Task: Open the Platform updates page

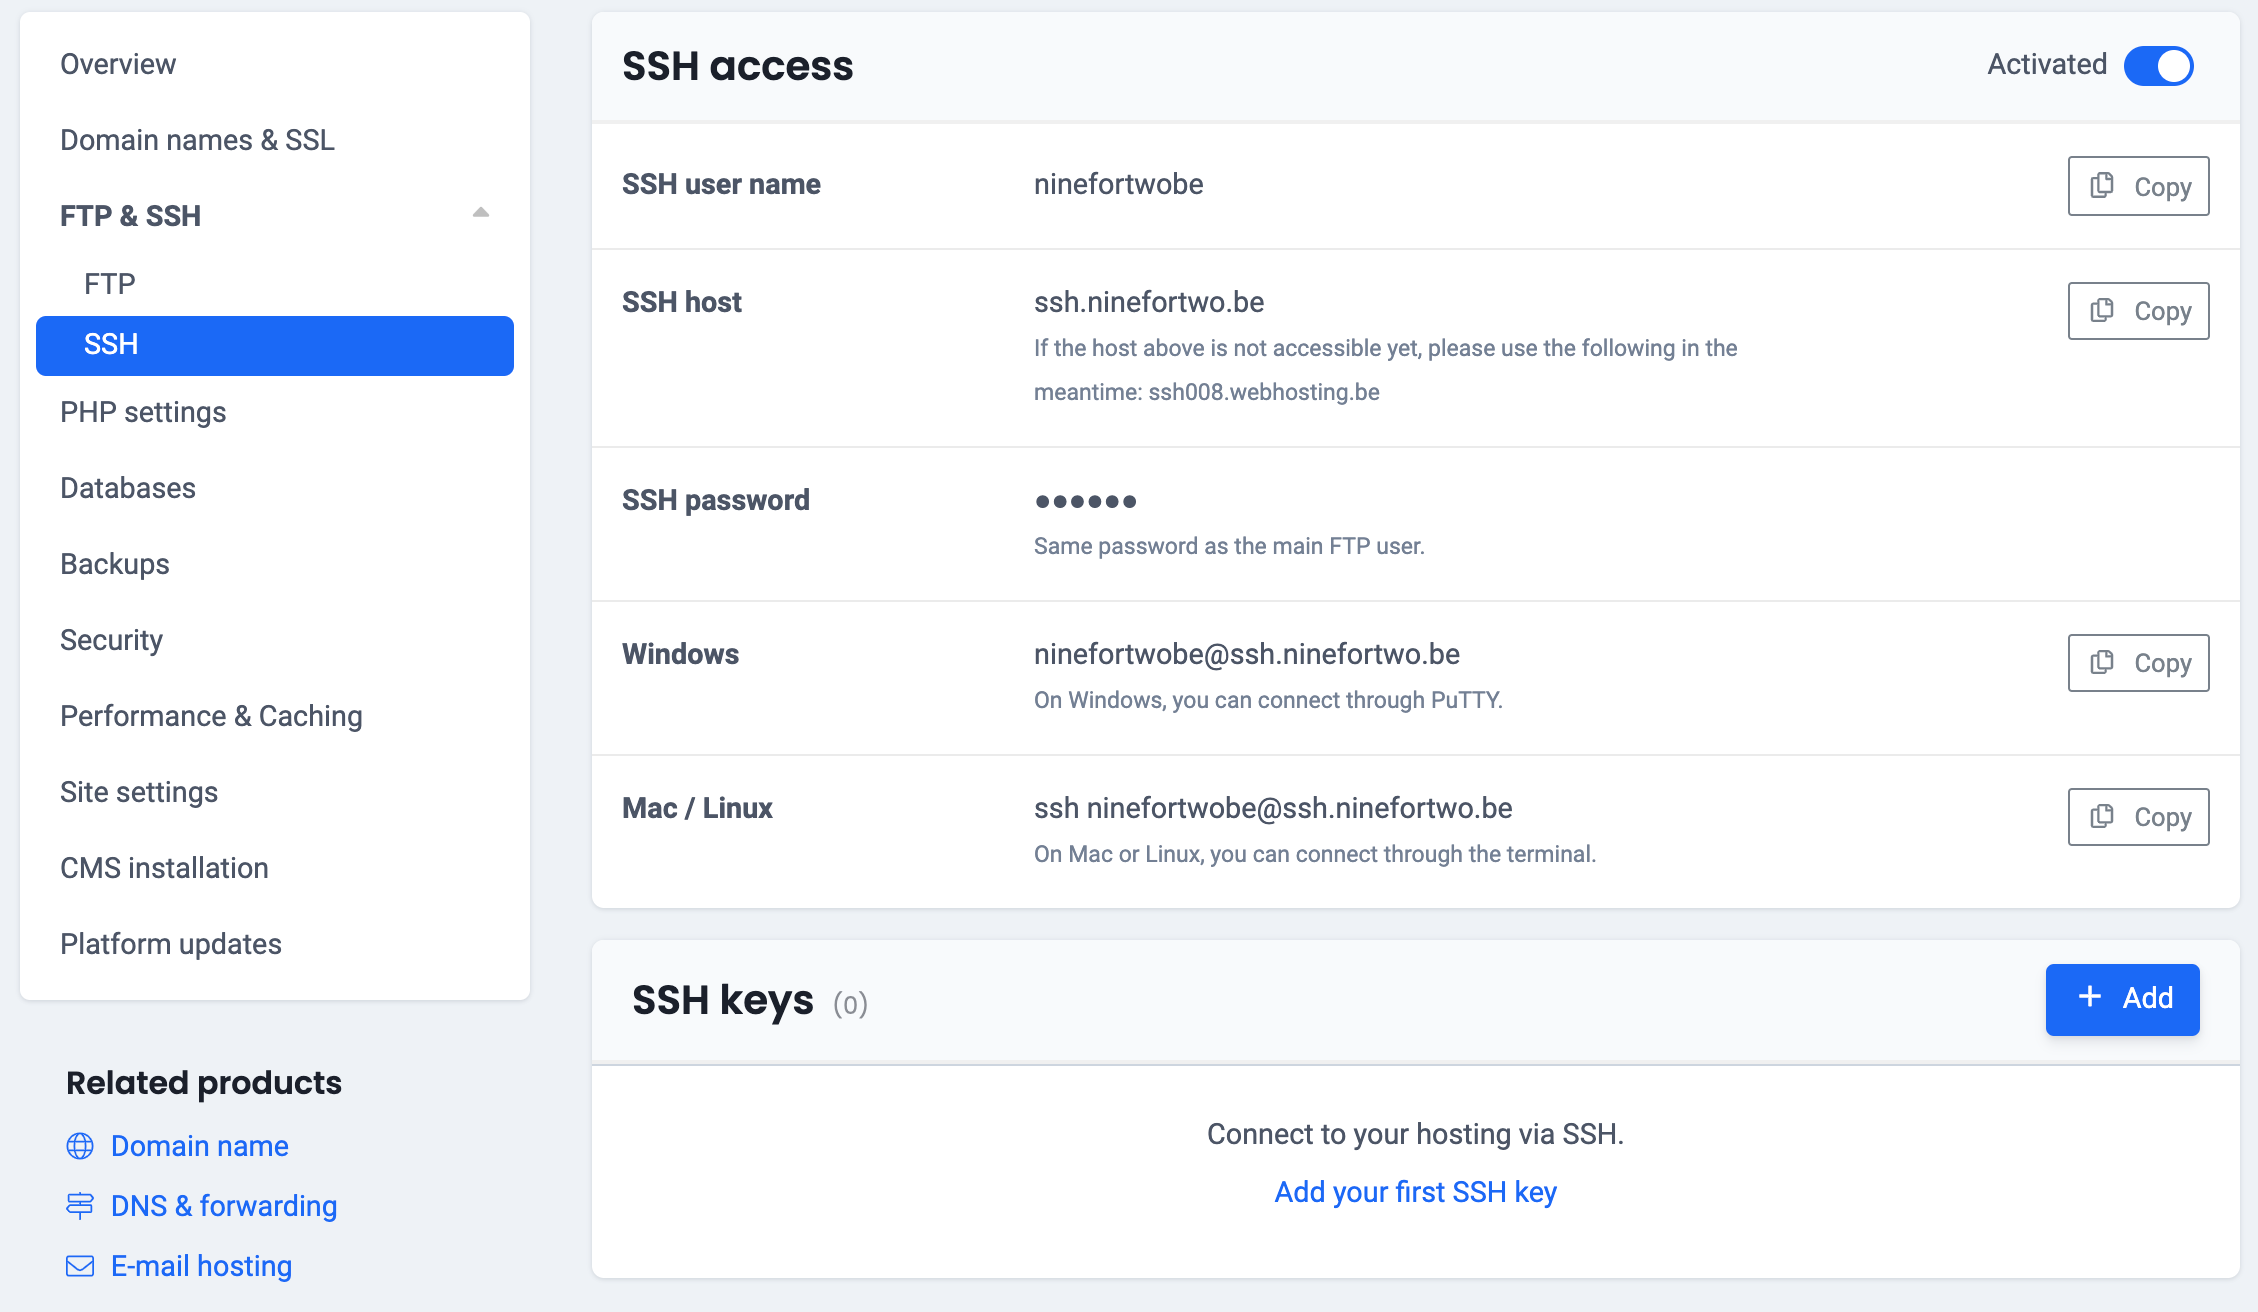Action: (170, 943)
